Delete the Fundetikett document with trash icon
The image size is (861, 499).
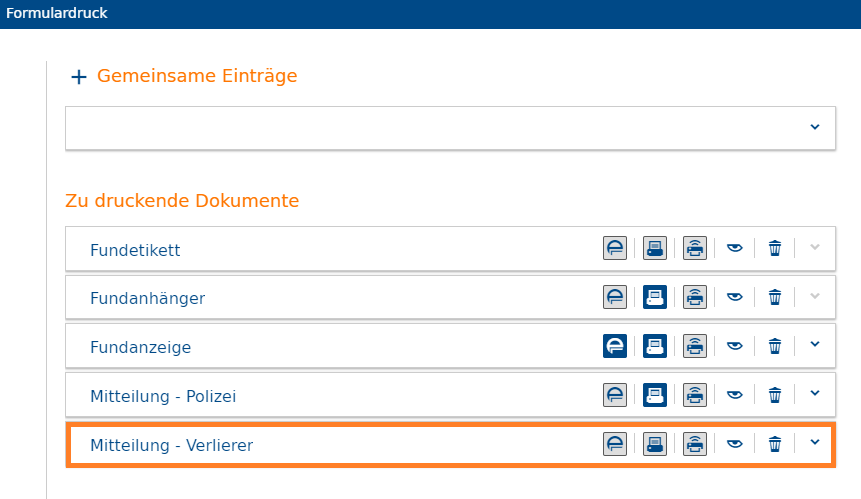(x=775, y=248)
